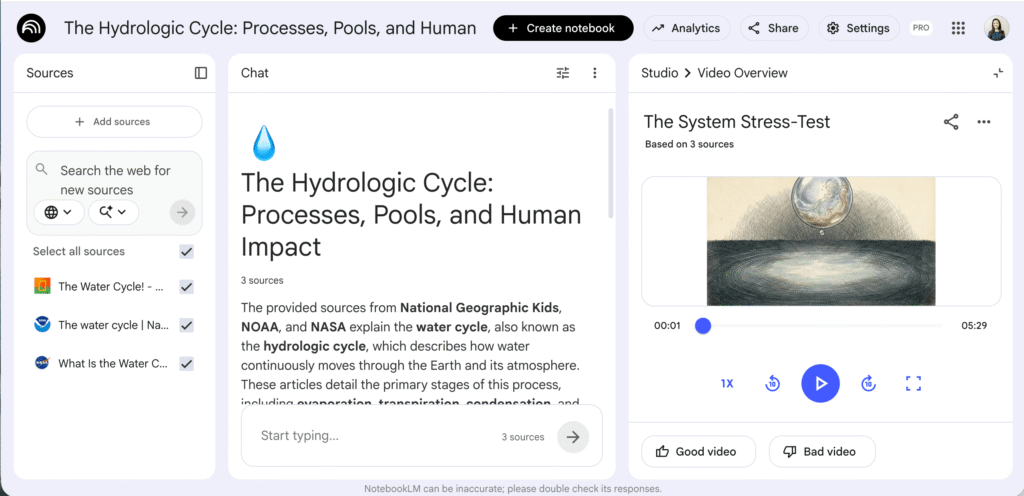Uncheck The water cycle NOAA source

coord(187,325)
